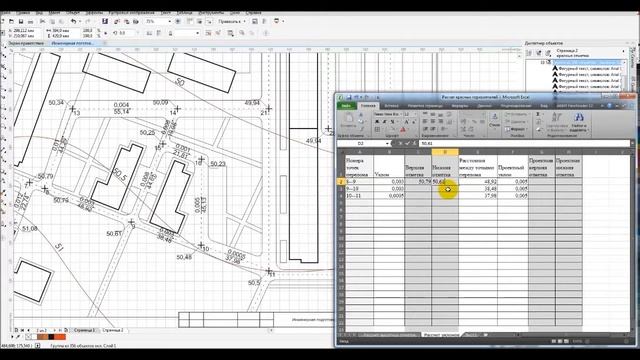Open the Name Box dropdown in Excel

[x=387, y=143]
